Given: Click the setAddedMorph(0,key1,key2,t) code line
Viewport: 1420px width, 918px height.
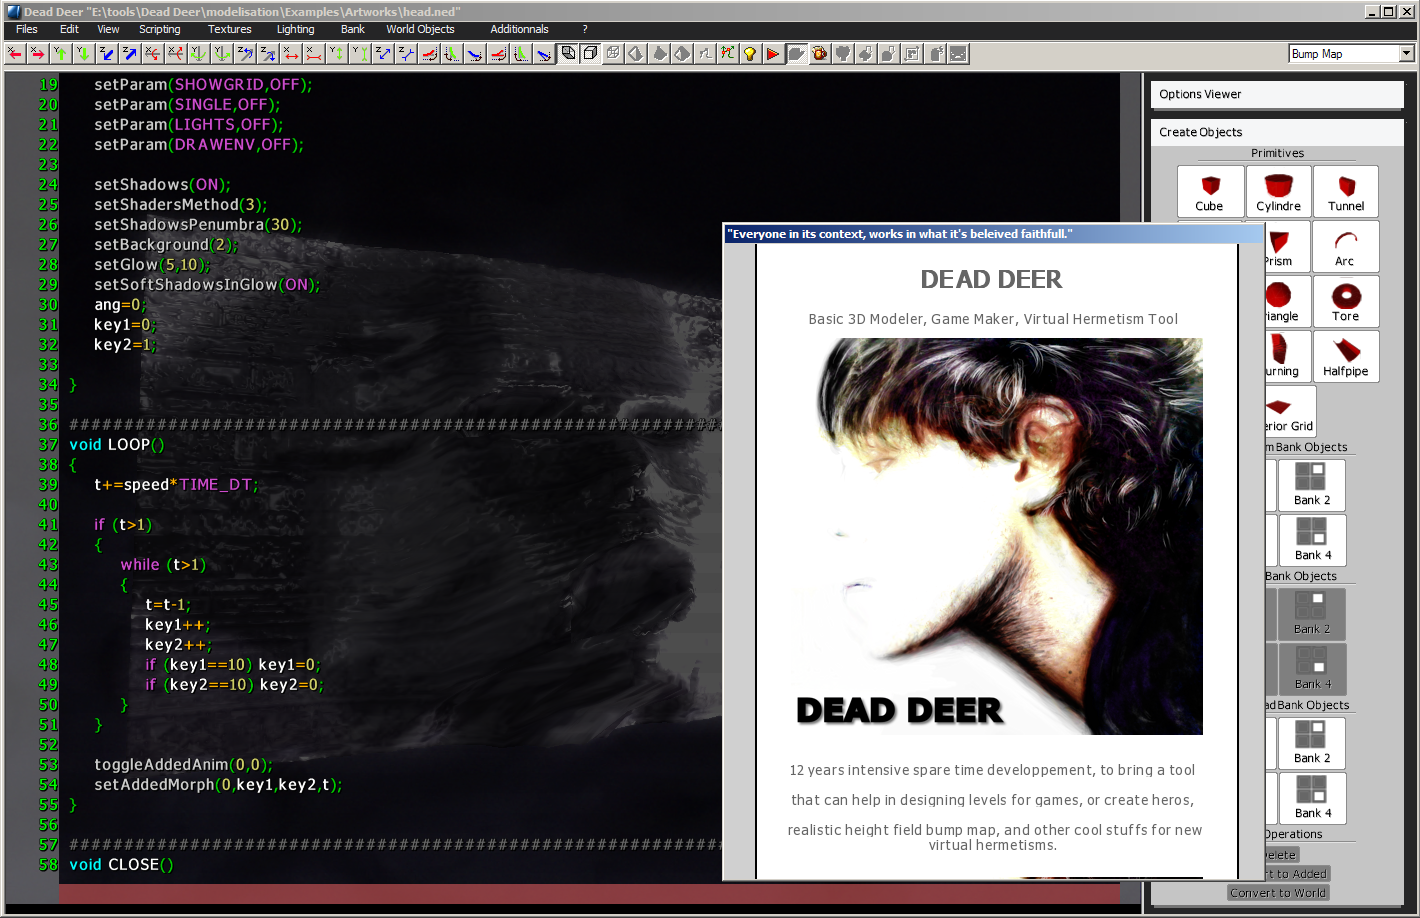Looking at the screenshot, I should pos(218,784).
